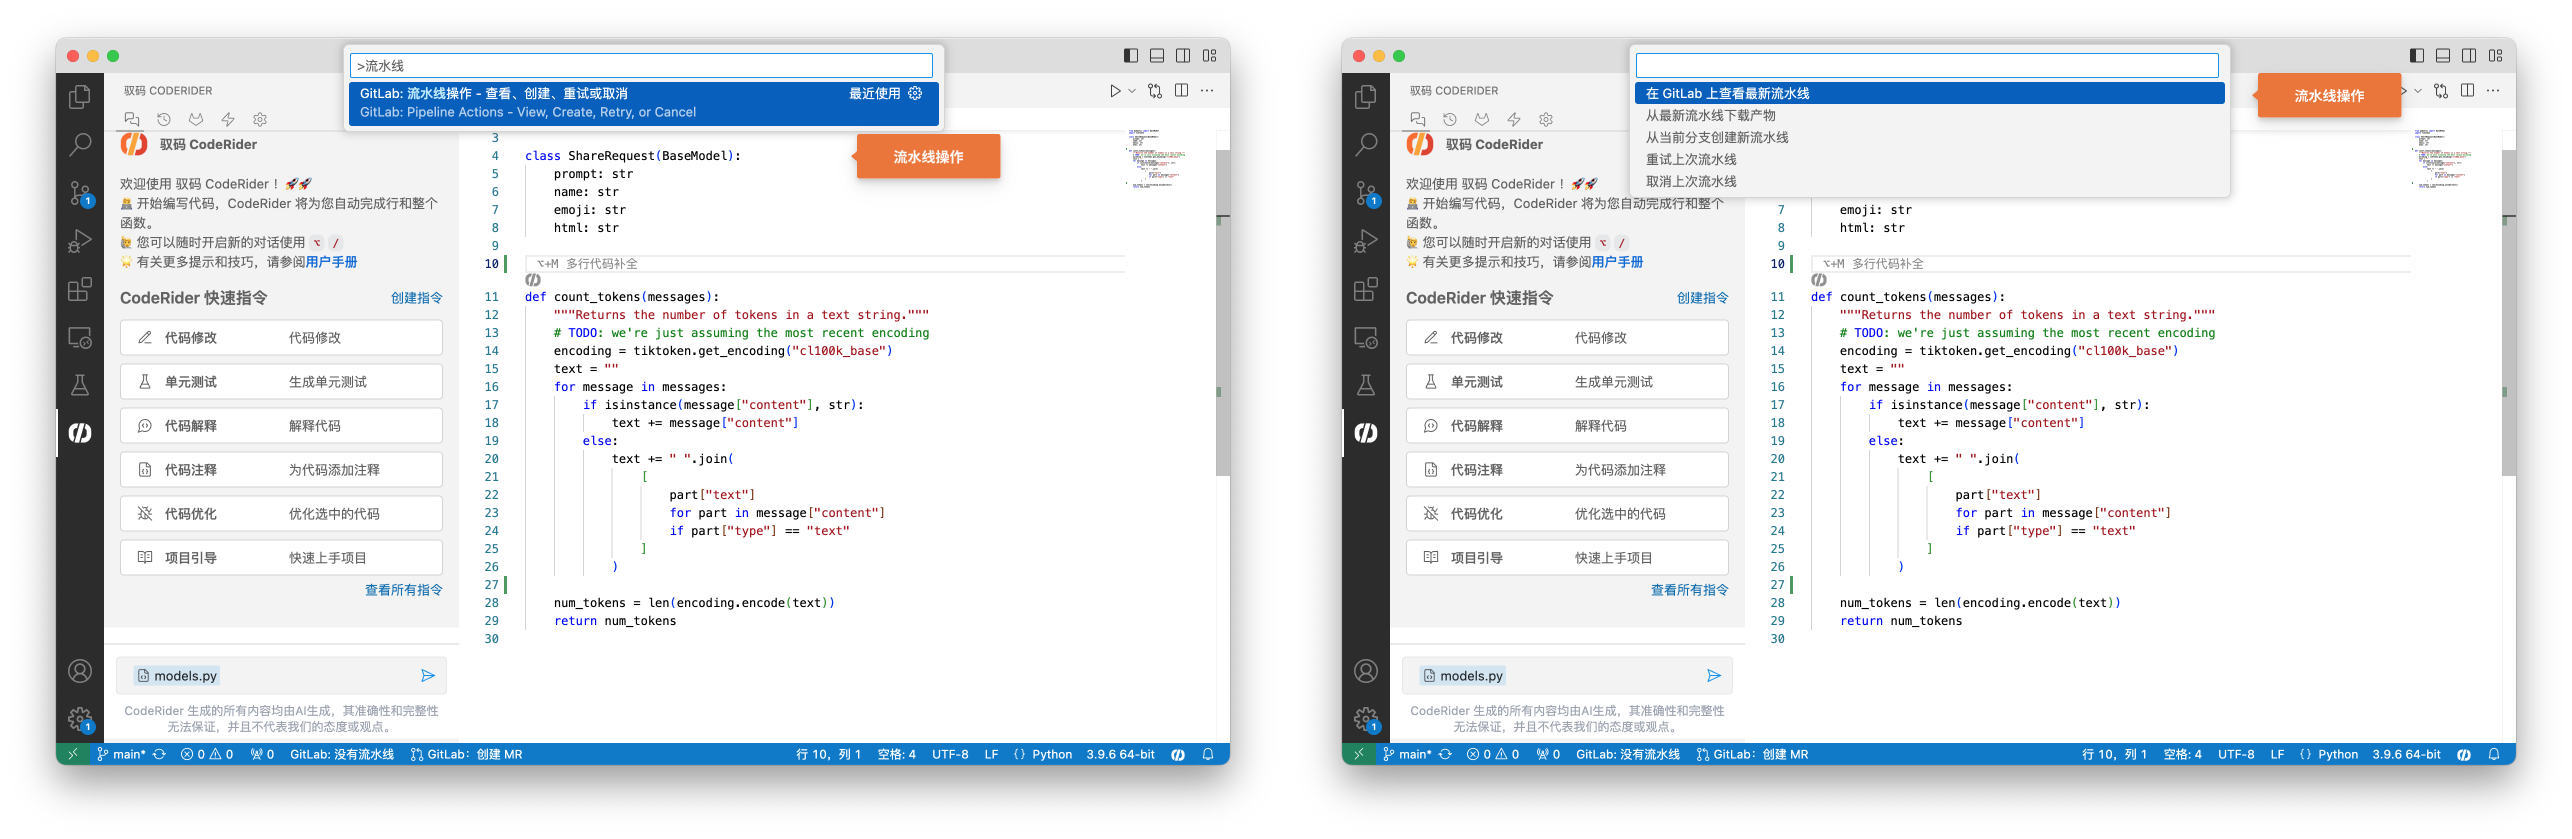Select CodeRider activity icon in left window
The height and width of the screenshot is (839, 2572).
pyautogui.click(x=79, y=433)
